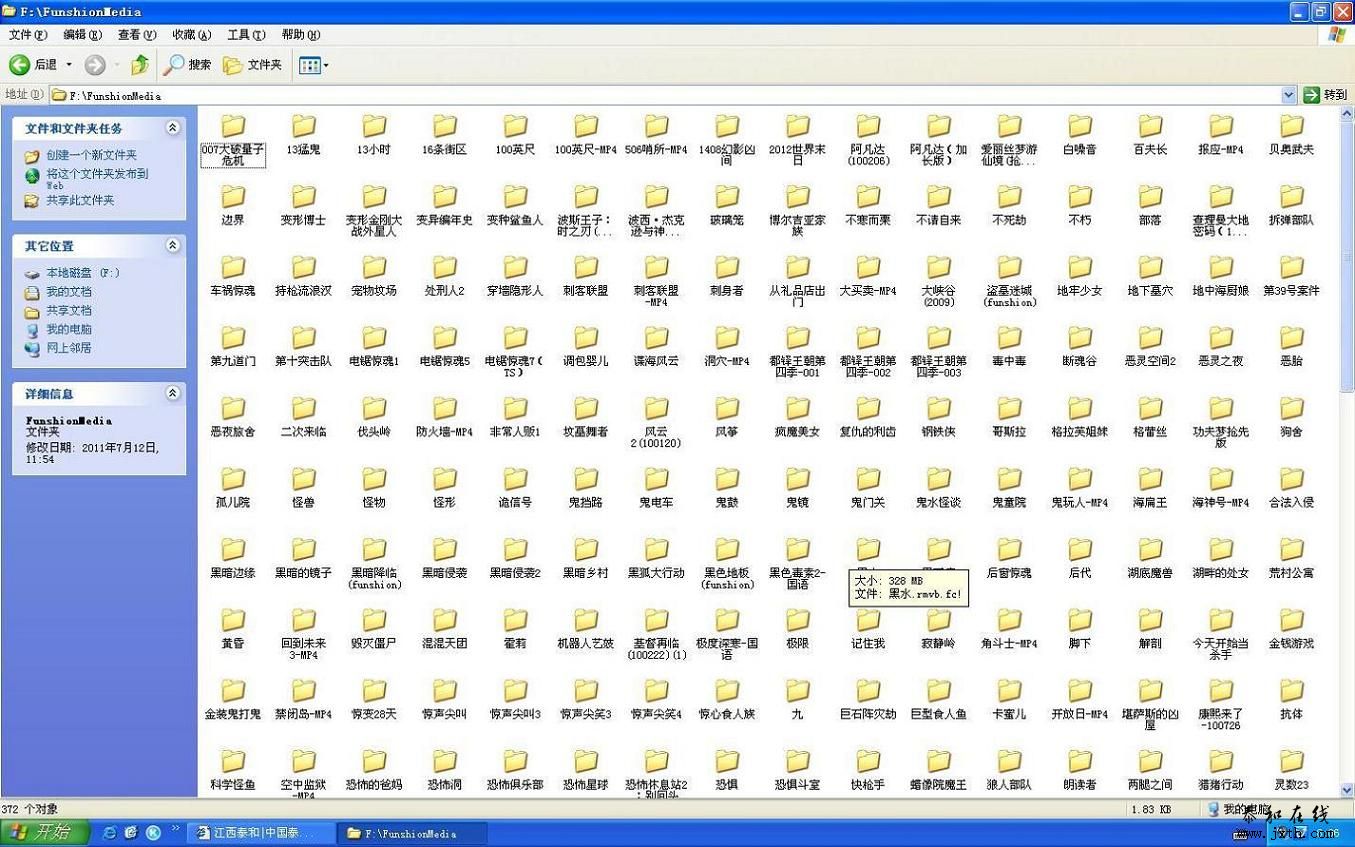1355x847 pixels.
Task: Select the 刺客联盟 folder icon
Action: click(x=586, y=267)
